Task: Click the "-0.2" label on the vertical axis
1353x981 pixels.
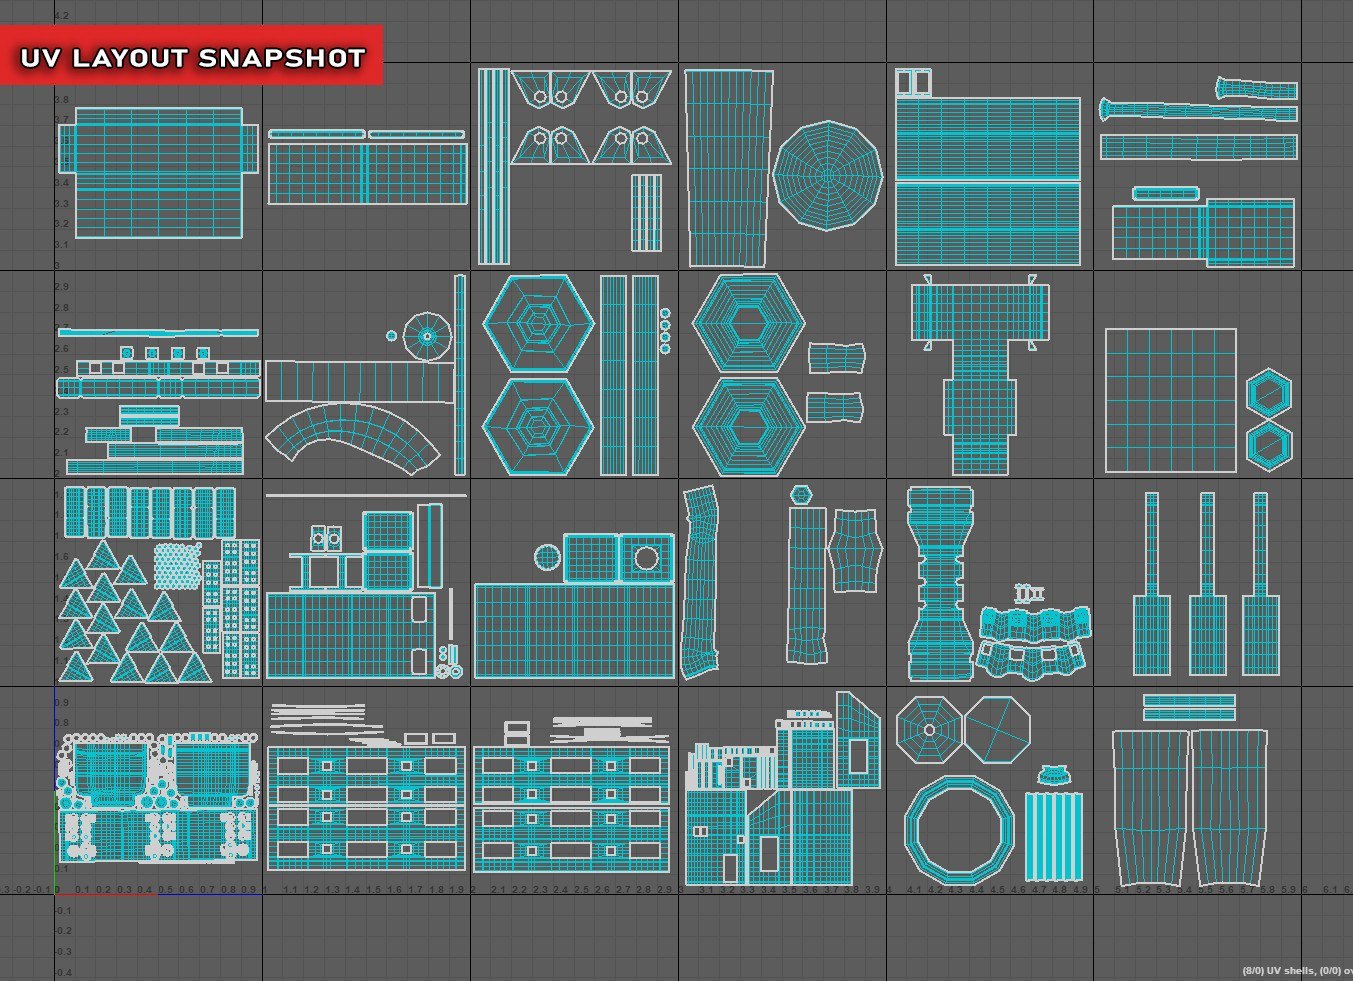Action: (x=62, y=931)
